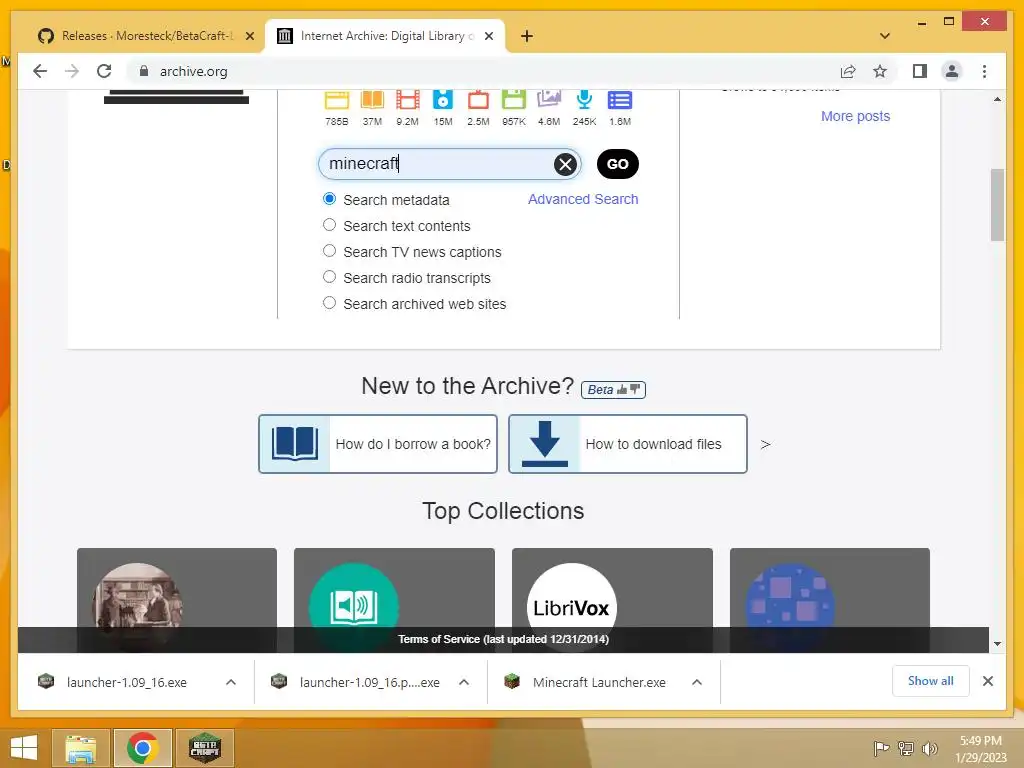
Task: Open a new browser tab
Action: coord(526,36)
